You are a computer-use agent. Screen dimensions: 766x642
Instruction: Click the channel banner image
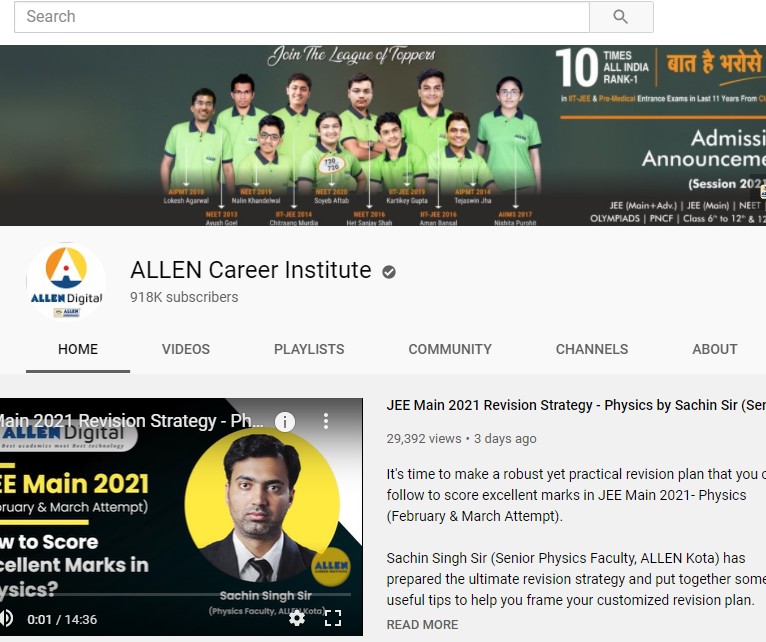tap(383, 135)
